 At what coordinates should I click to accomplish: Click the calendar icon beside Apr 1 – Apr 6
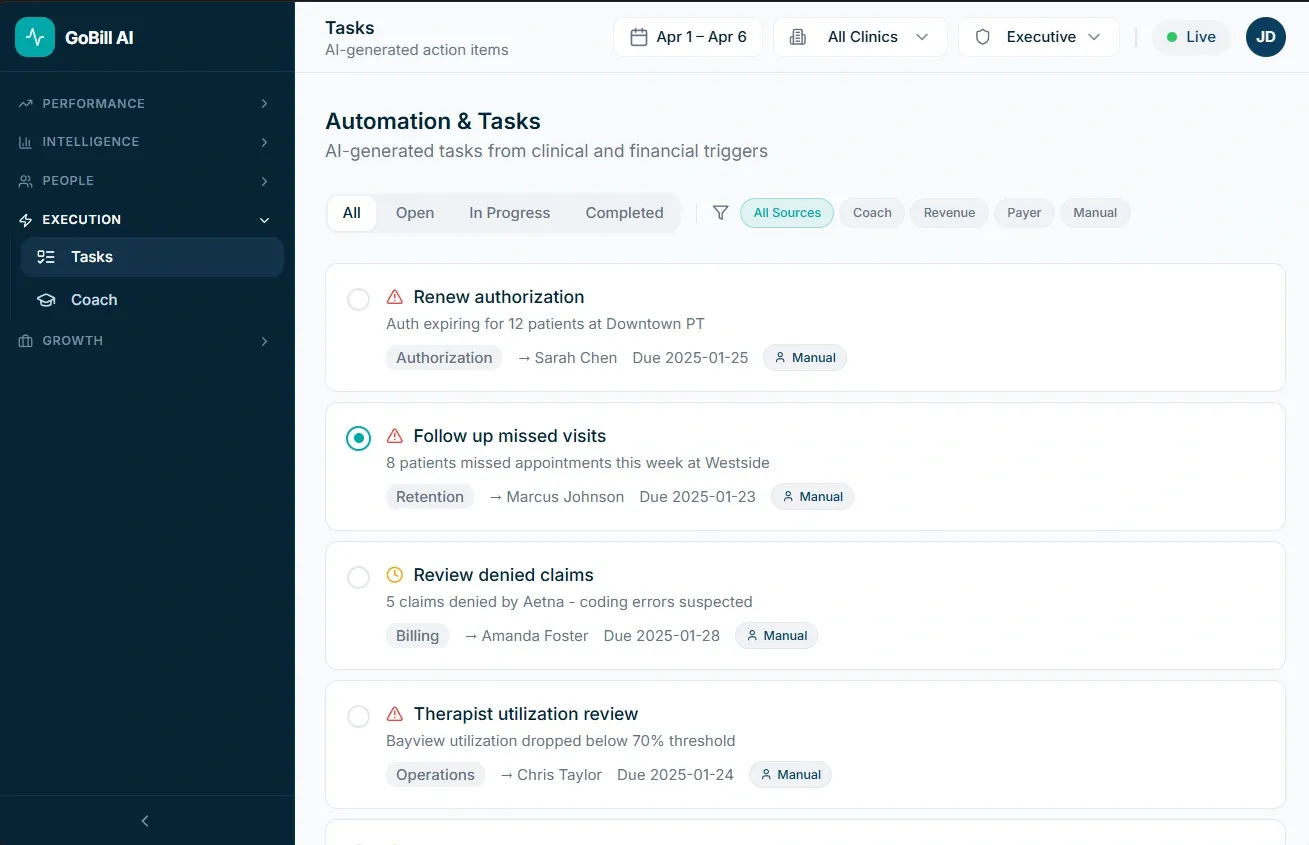639,37
